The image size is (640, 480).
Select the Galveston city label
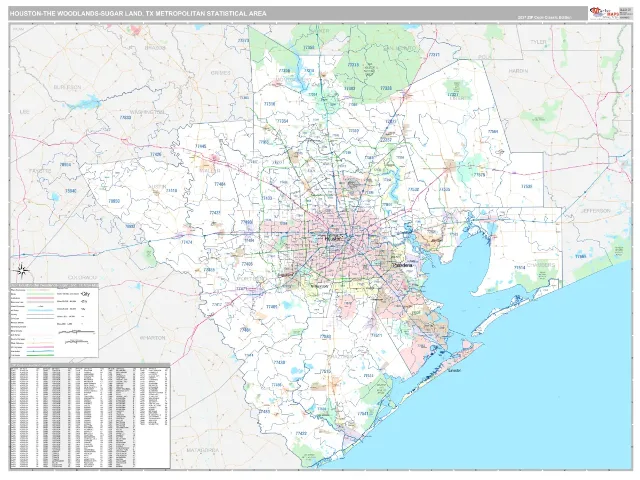(454, 371)
